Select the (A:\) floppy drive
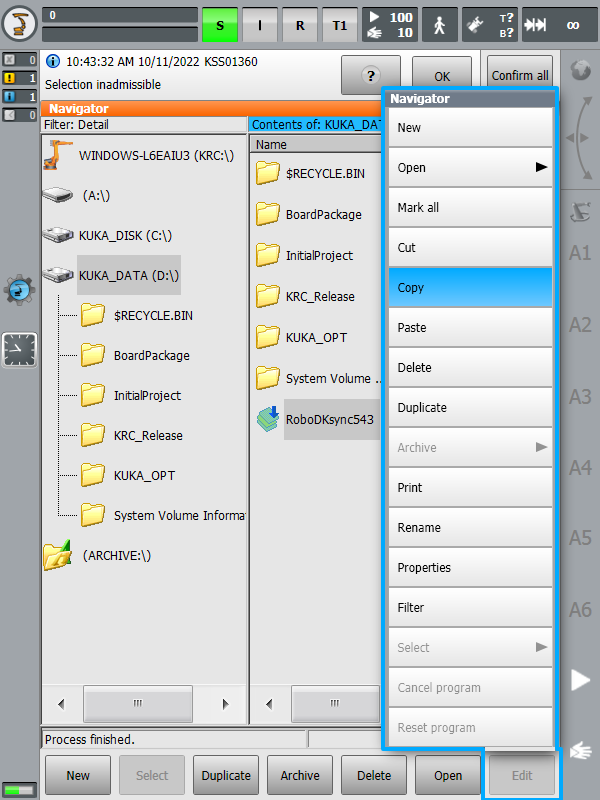600x800 pixels. (77, 195)
